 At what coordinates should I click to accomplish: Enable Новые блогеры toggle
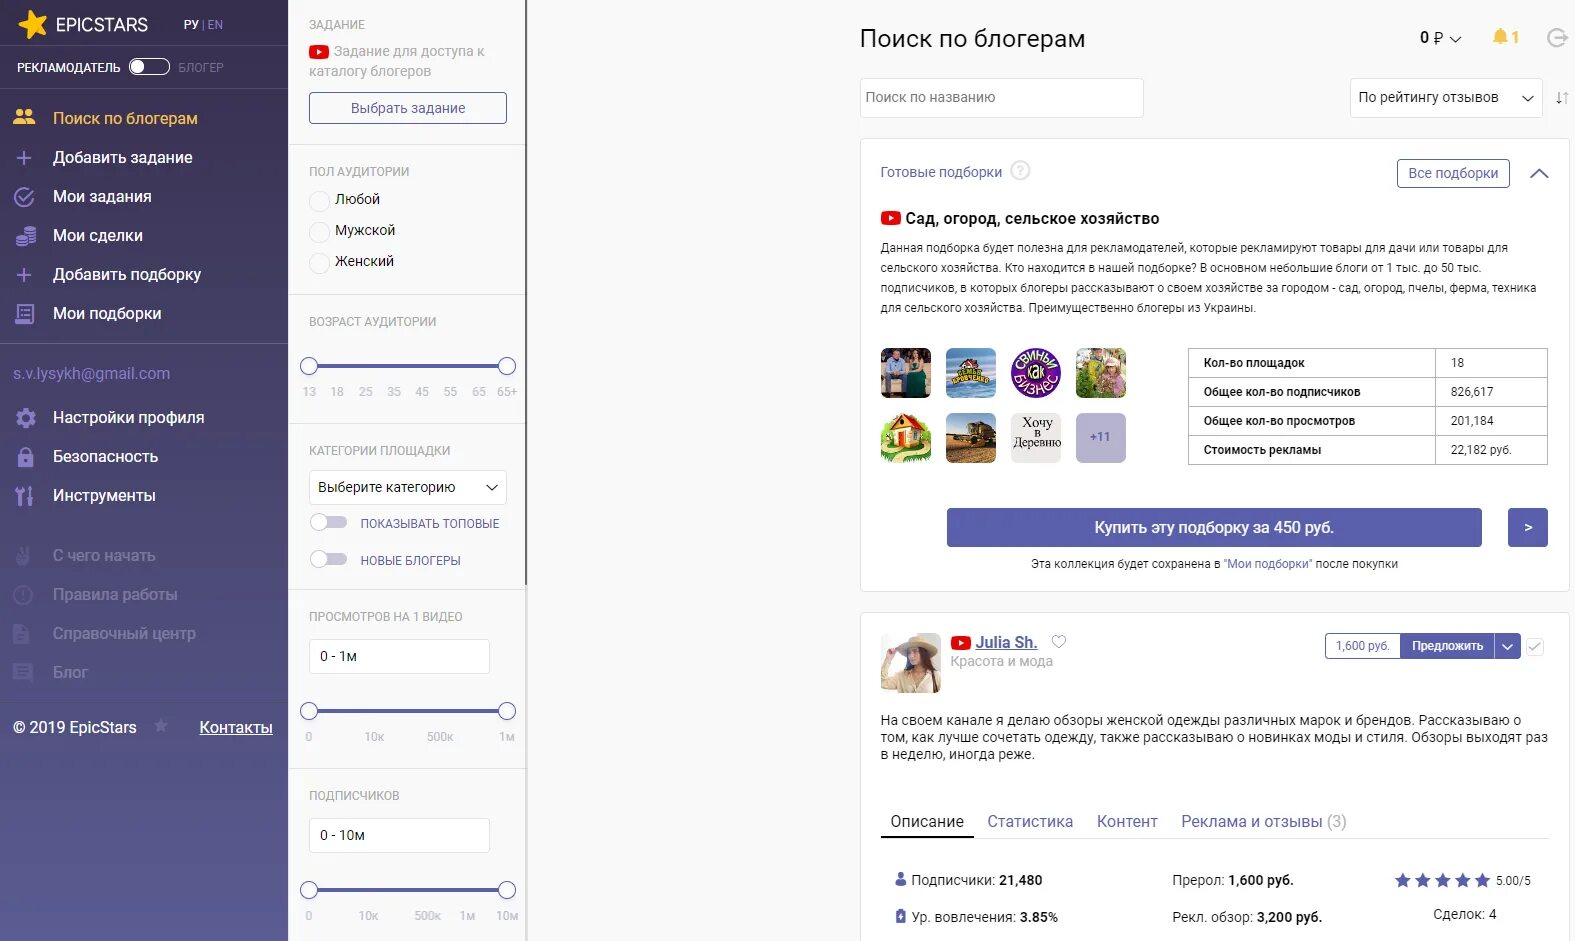click(x=328, y=559)
